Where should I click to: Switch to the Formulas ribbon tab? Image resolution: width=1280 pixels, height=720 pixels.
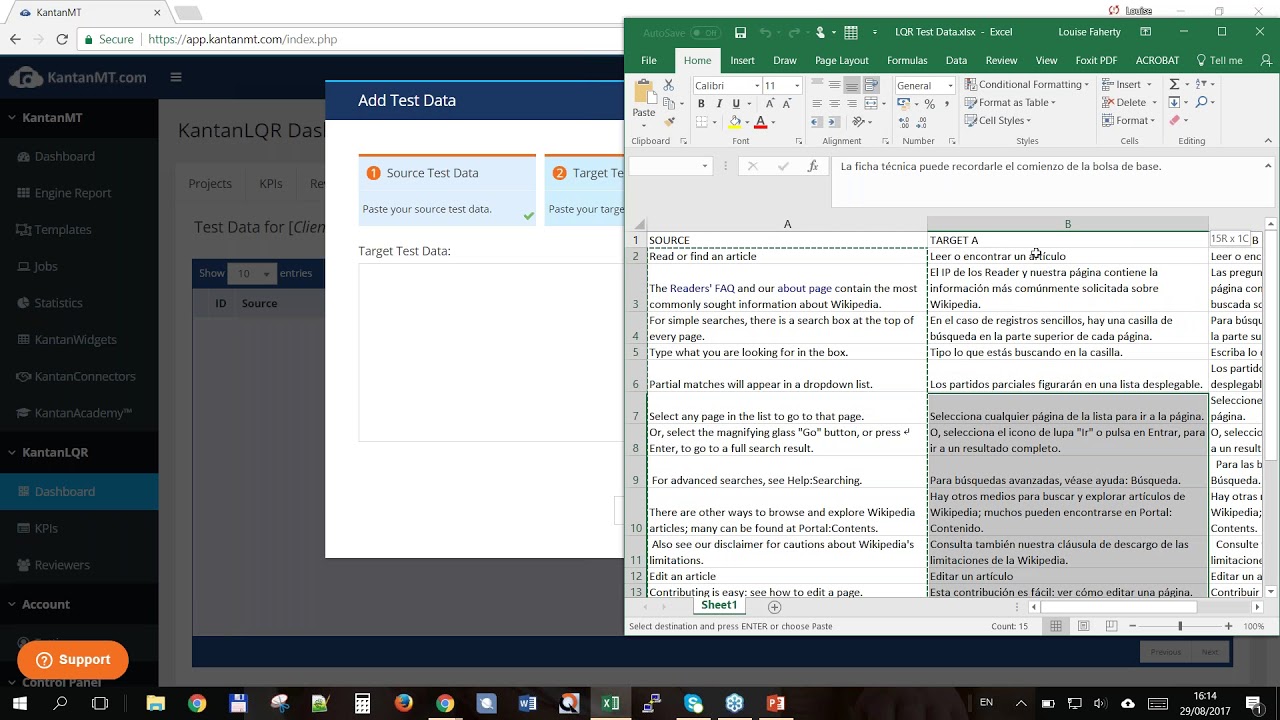pyautogui.click(x=907, y=61)
